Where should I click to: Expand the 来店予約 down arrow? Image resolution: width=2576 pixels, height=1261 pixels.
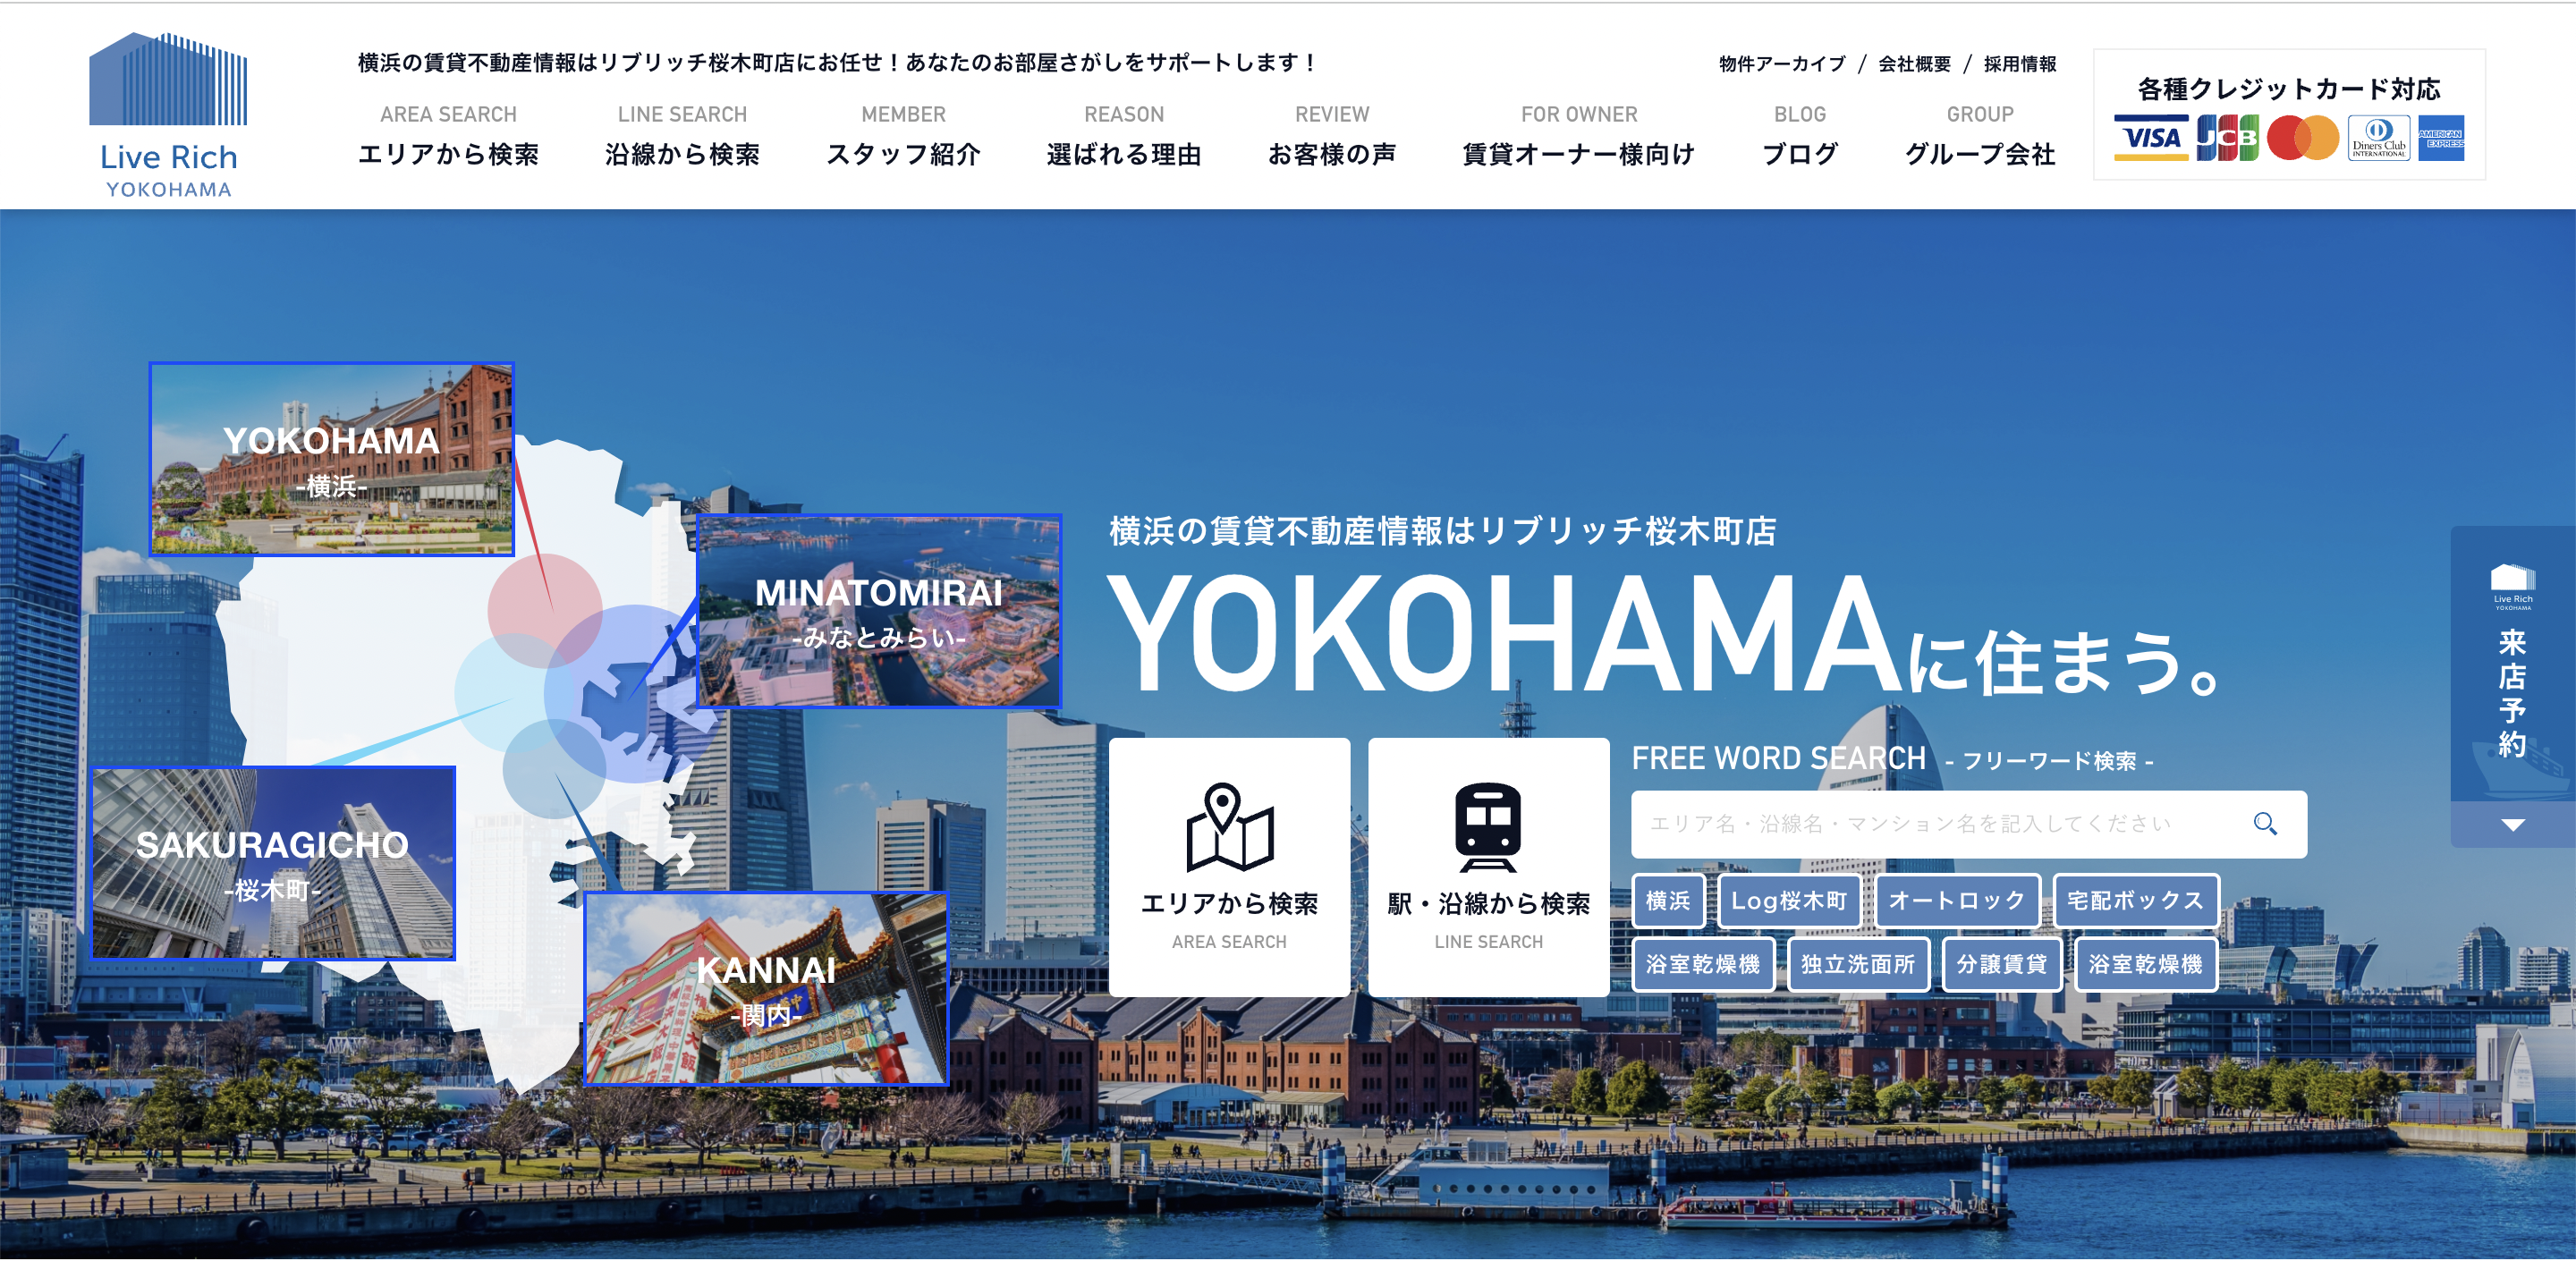pyautogui.click(x=2513, y=825)
